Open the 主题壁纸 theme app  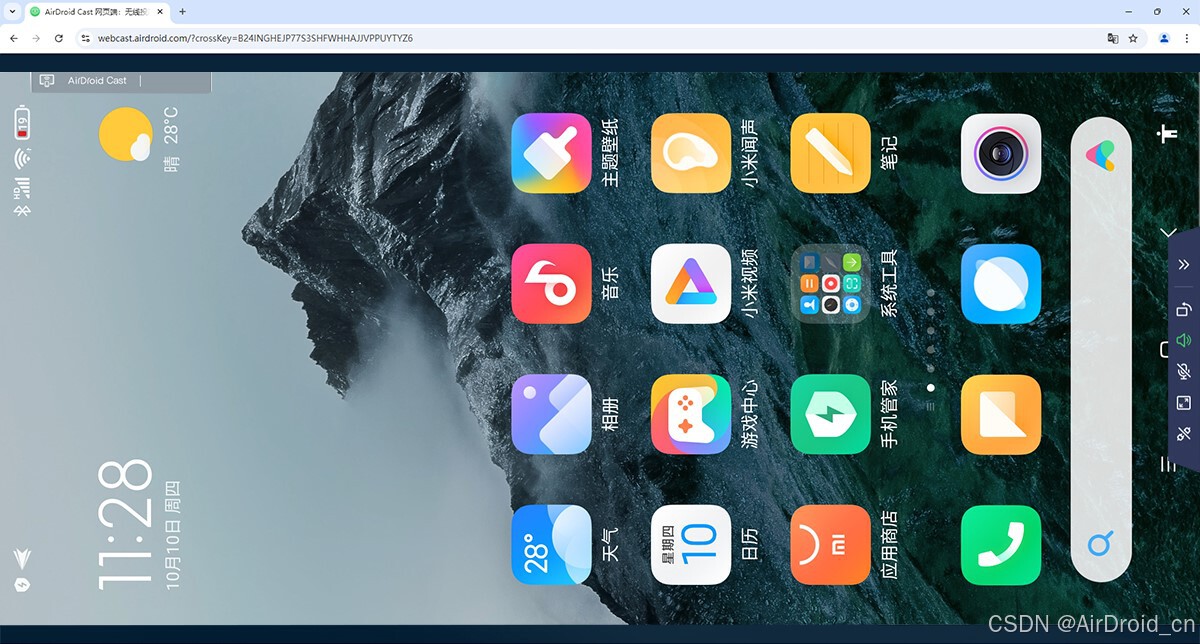coord(551,153)
